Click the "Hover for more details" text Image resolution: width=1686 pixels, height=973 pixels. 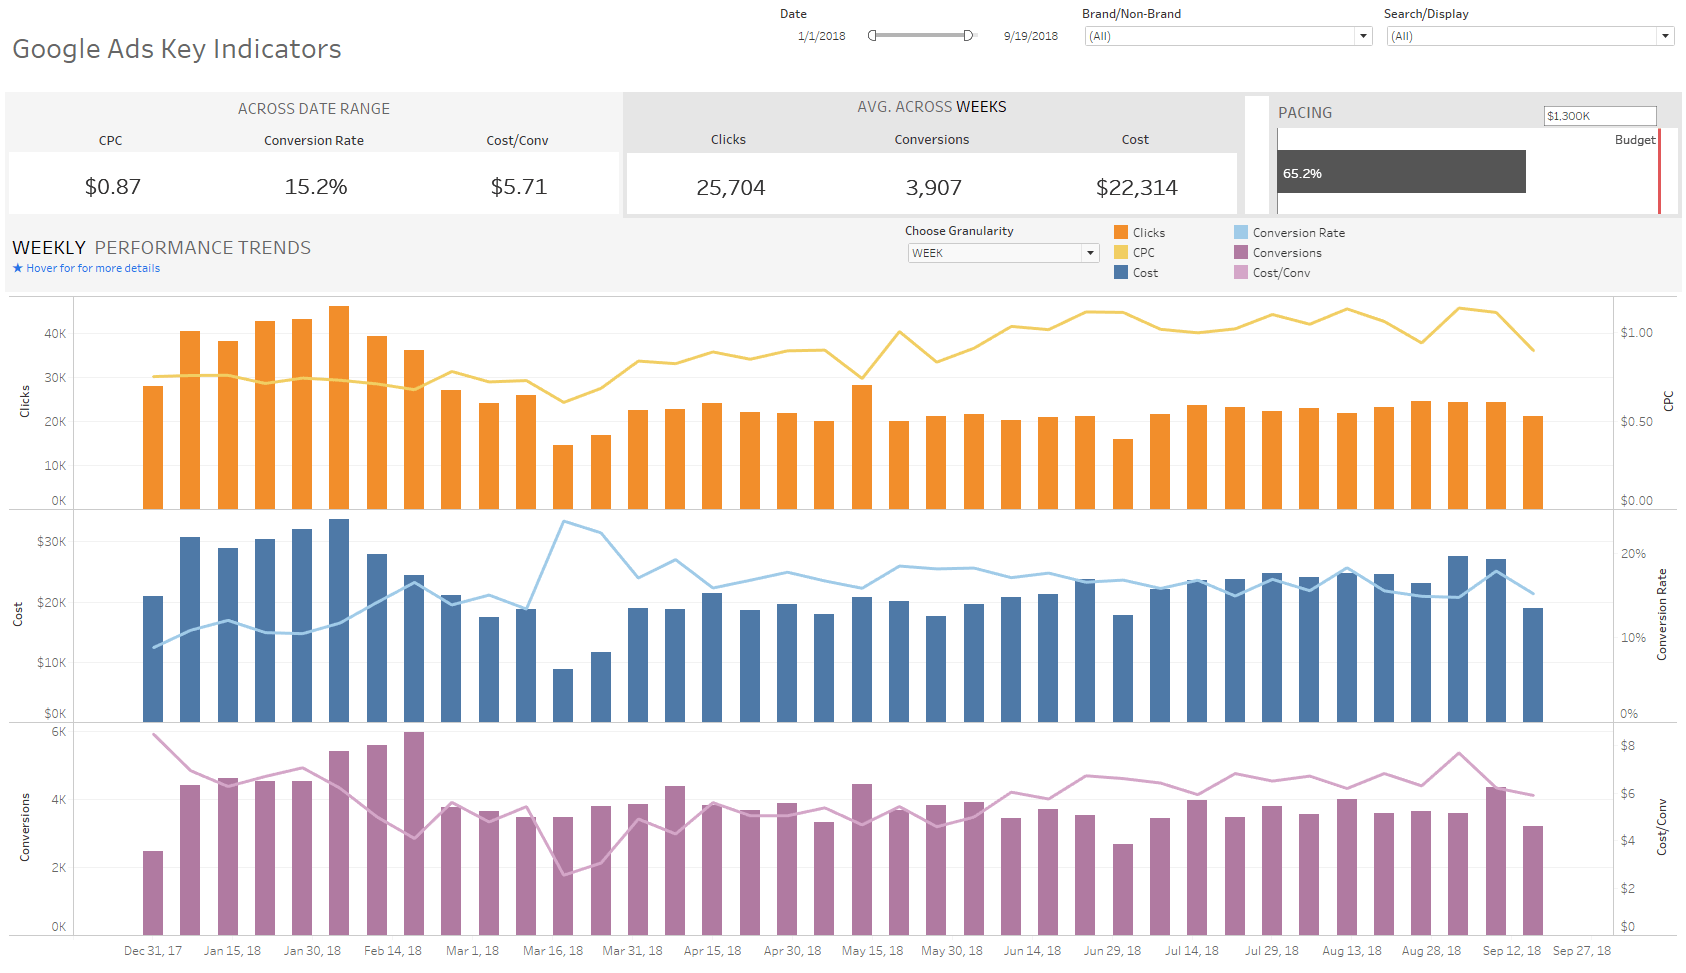pyautogui.click(x=93, y=268)
